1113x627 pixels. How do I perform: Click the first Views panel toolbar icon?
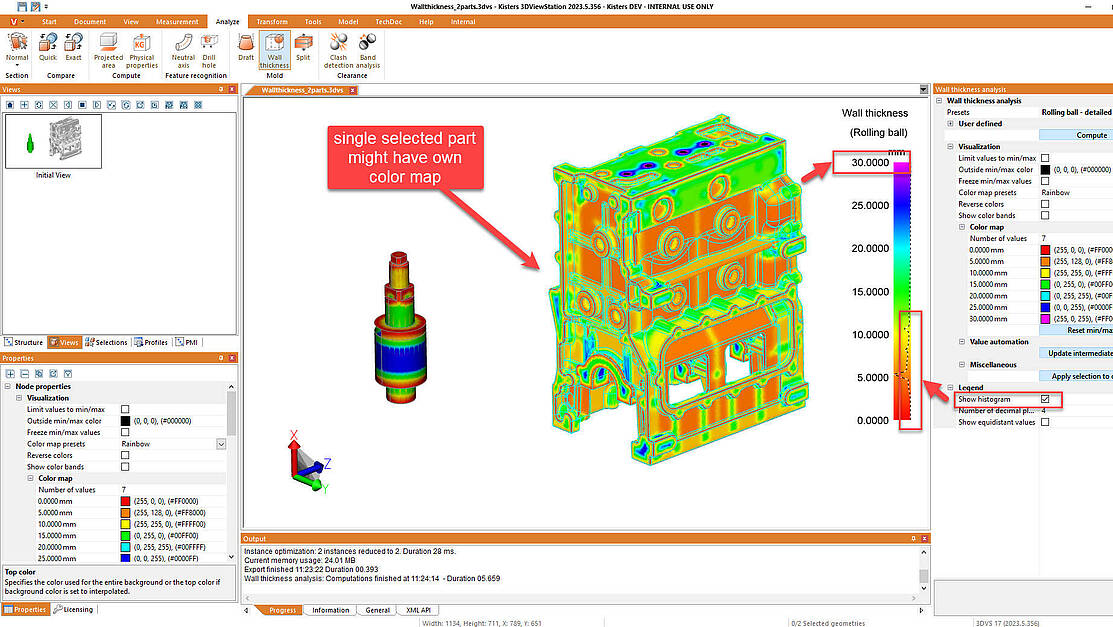click(x=10, y=104)
